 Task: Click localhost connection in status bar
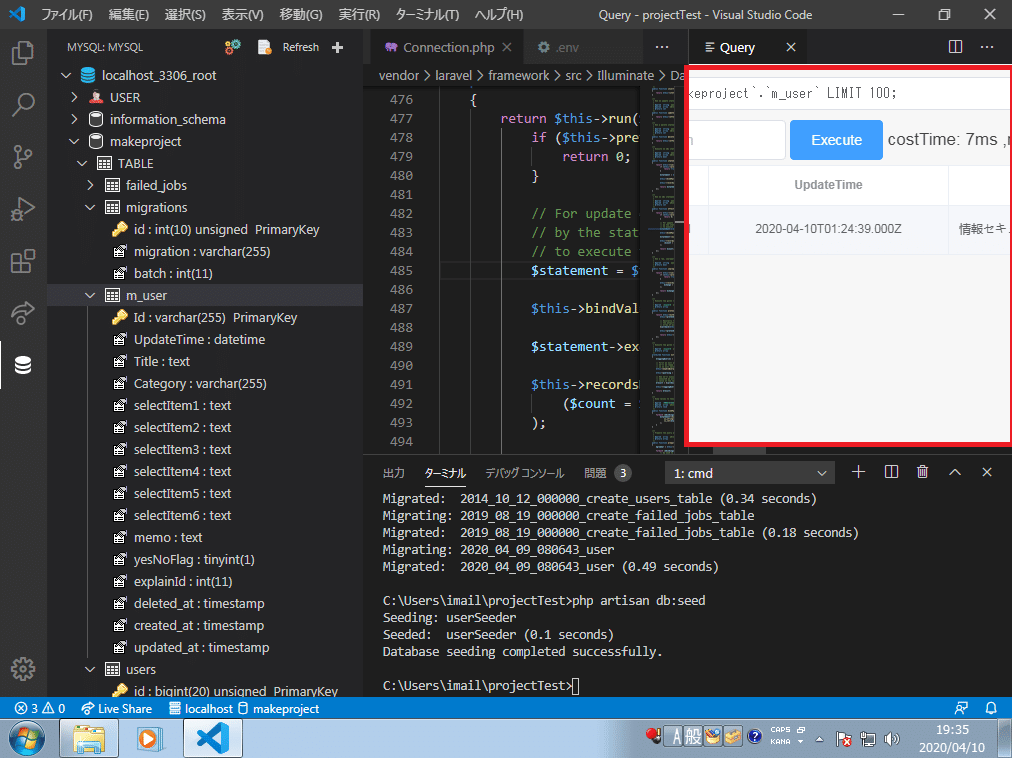pos(201,708)
